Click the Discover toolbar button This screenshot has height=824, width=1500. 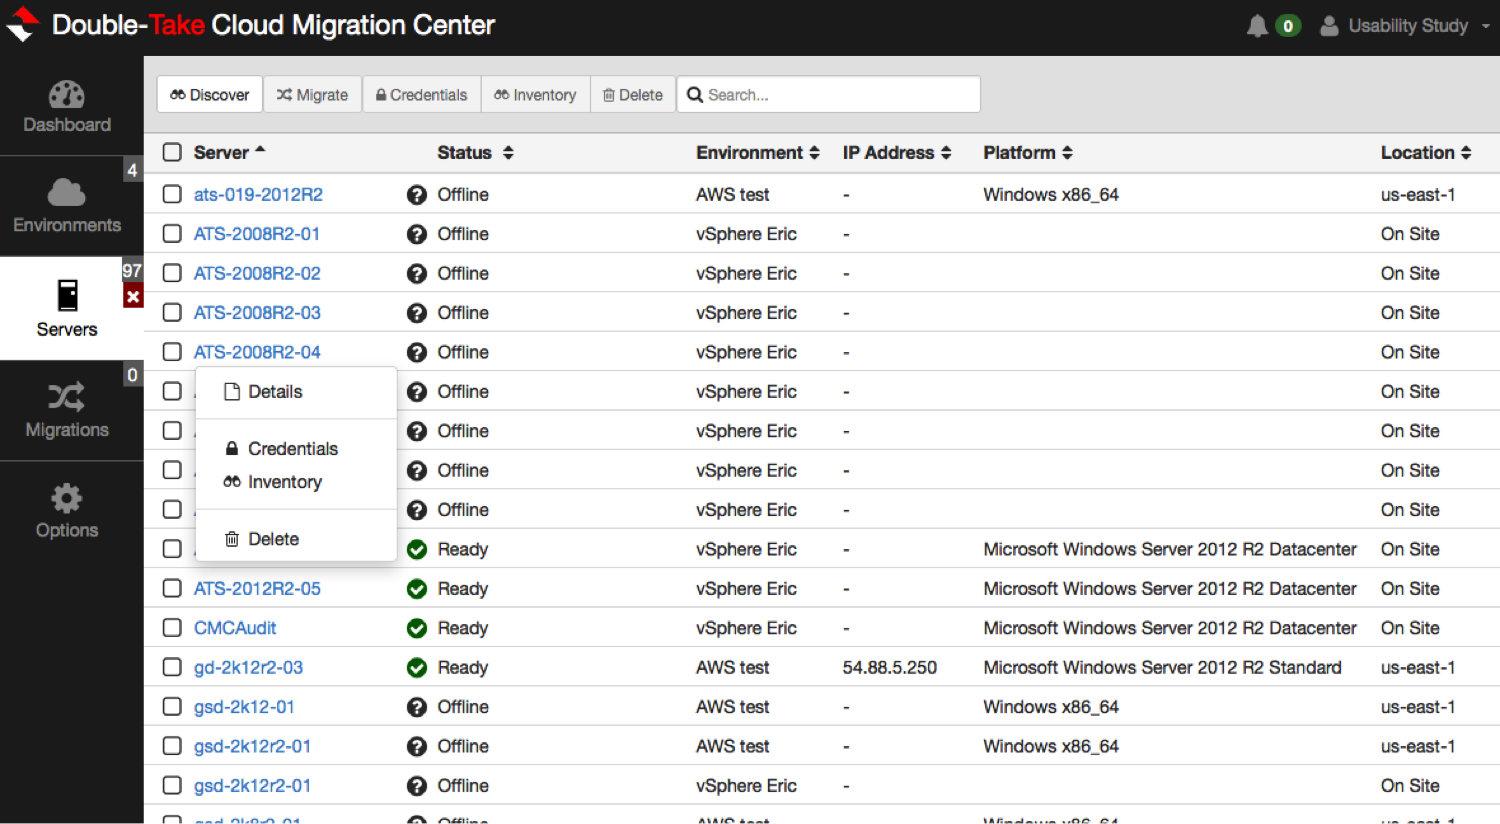tap(210, 95)
